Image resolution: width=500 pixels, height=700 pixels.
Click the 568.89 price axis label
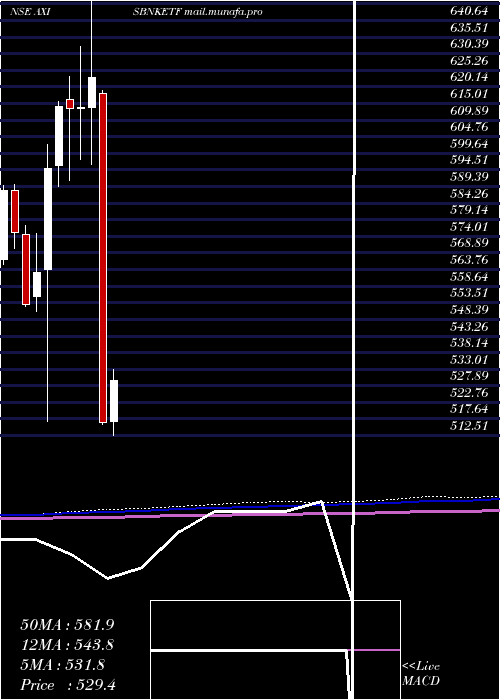tap(468, 244)
